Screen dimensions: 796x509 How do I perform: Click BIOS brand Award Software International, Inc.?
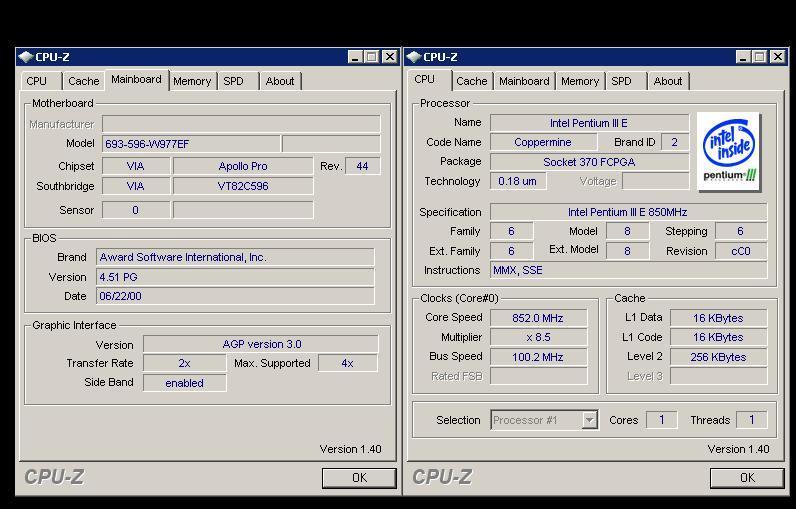click(235, 257)
